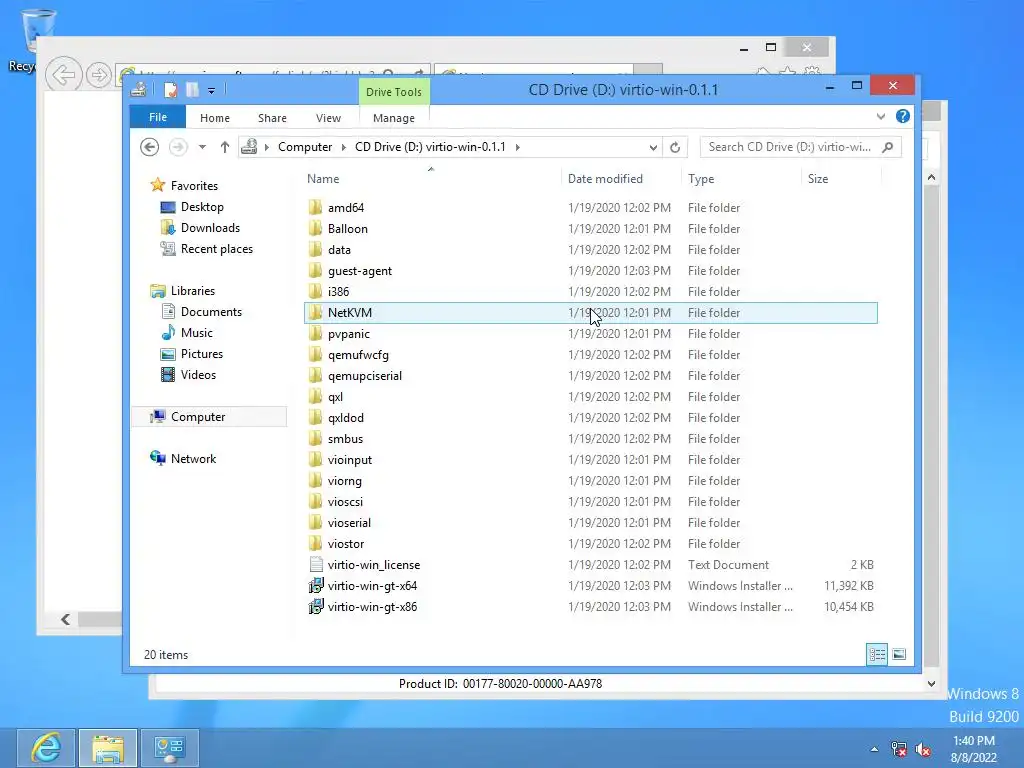The width and height of the screenshot is (1024, 768).
Task: Go up one folder level
Action: [225, 147]
